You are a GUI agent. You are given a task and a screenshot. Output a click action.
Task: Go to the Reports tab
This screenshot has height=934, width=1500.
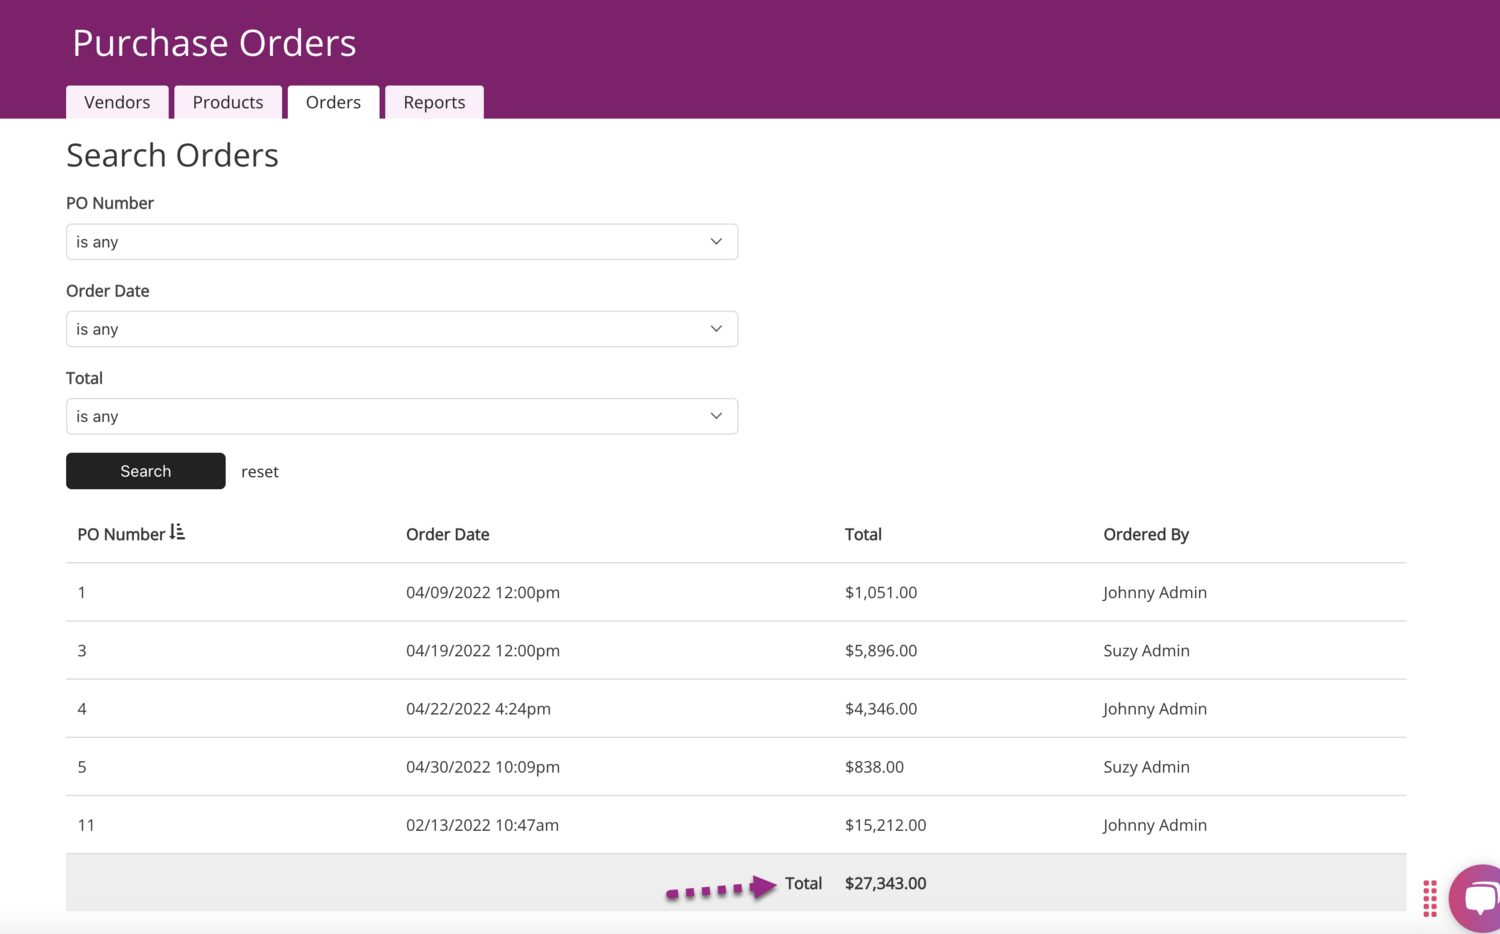[x=434, y=102]
